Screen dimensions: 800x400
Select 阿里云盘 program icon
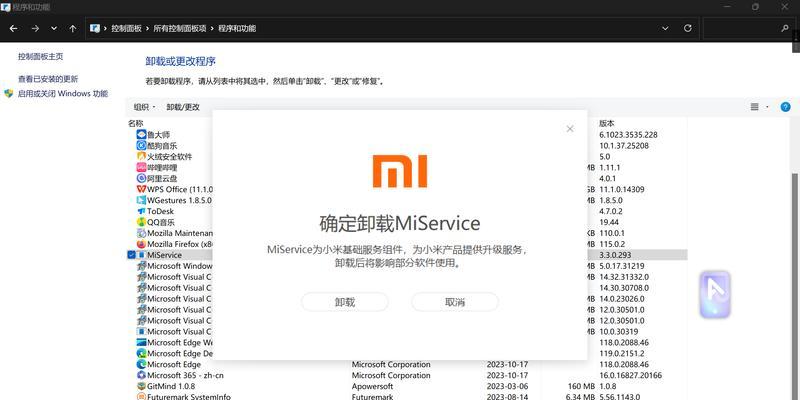tap(141, 178)
